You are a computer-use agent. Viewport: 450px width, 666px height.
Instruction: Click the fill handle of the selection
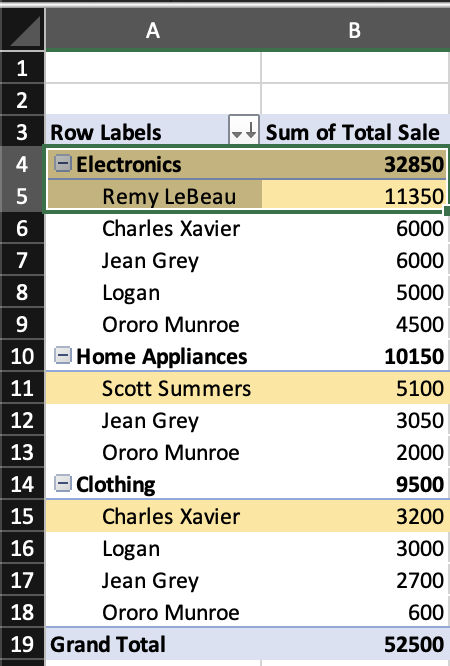click(x=447, y=211)
